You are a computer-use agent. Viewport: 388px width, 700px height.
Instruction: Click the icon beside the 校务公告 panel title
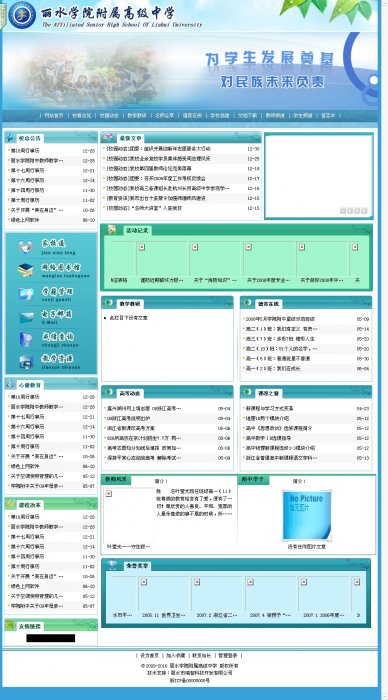point(10,138)
